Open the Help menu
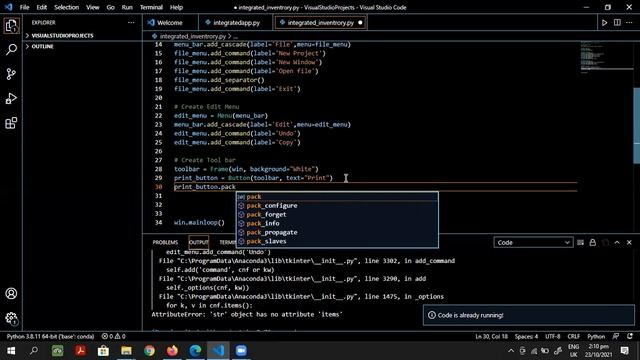This screenshot has height=360, width=640. click(x=176, y=7)
